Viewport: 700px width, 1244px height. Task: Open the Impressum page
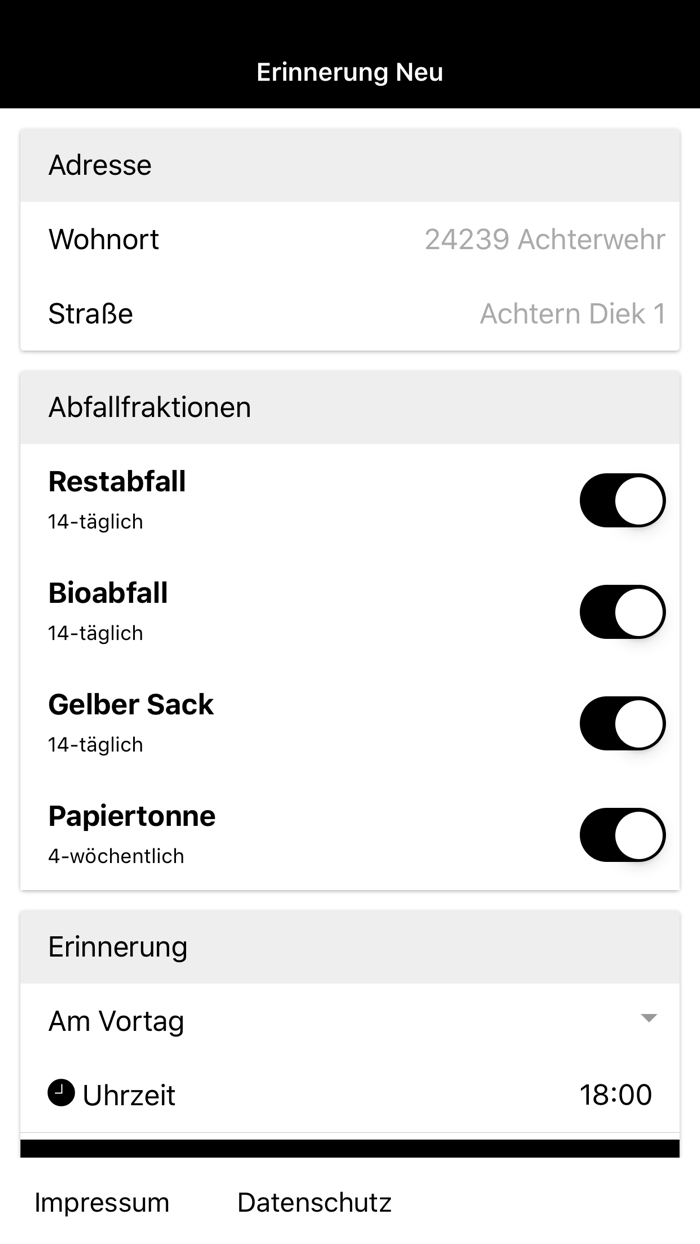[101, 1202]
